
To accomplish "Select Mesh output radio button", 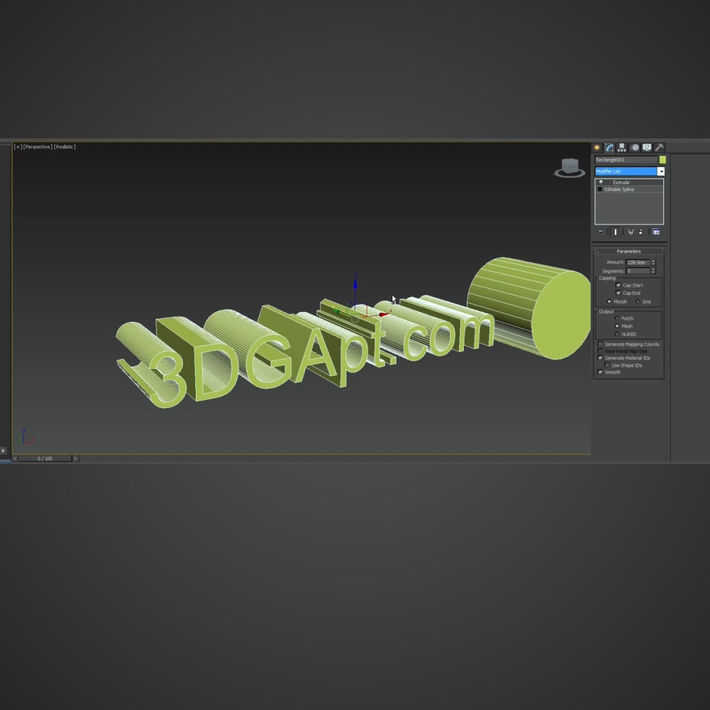I will [x=617, y=326].
